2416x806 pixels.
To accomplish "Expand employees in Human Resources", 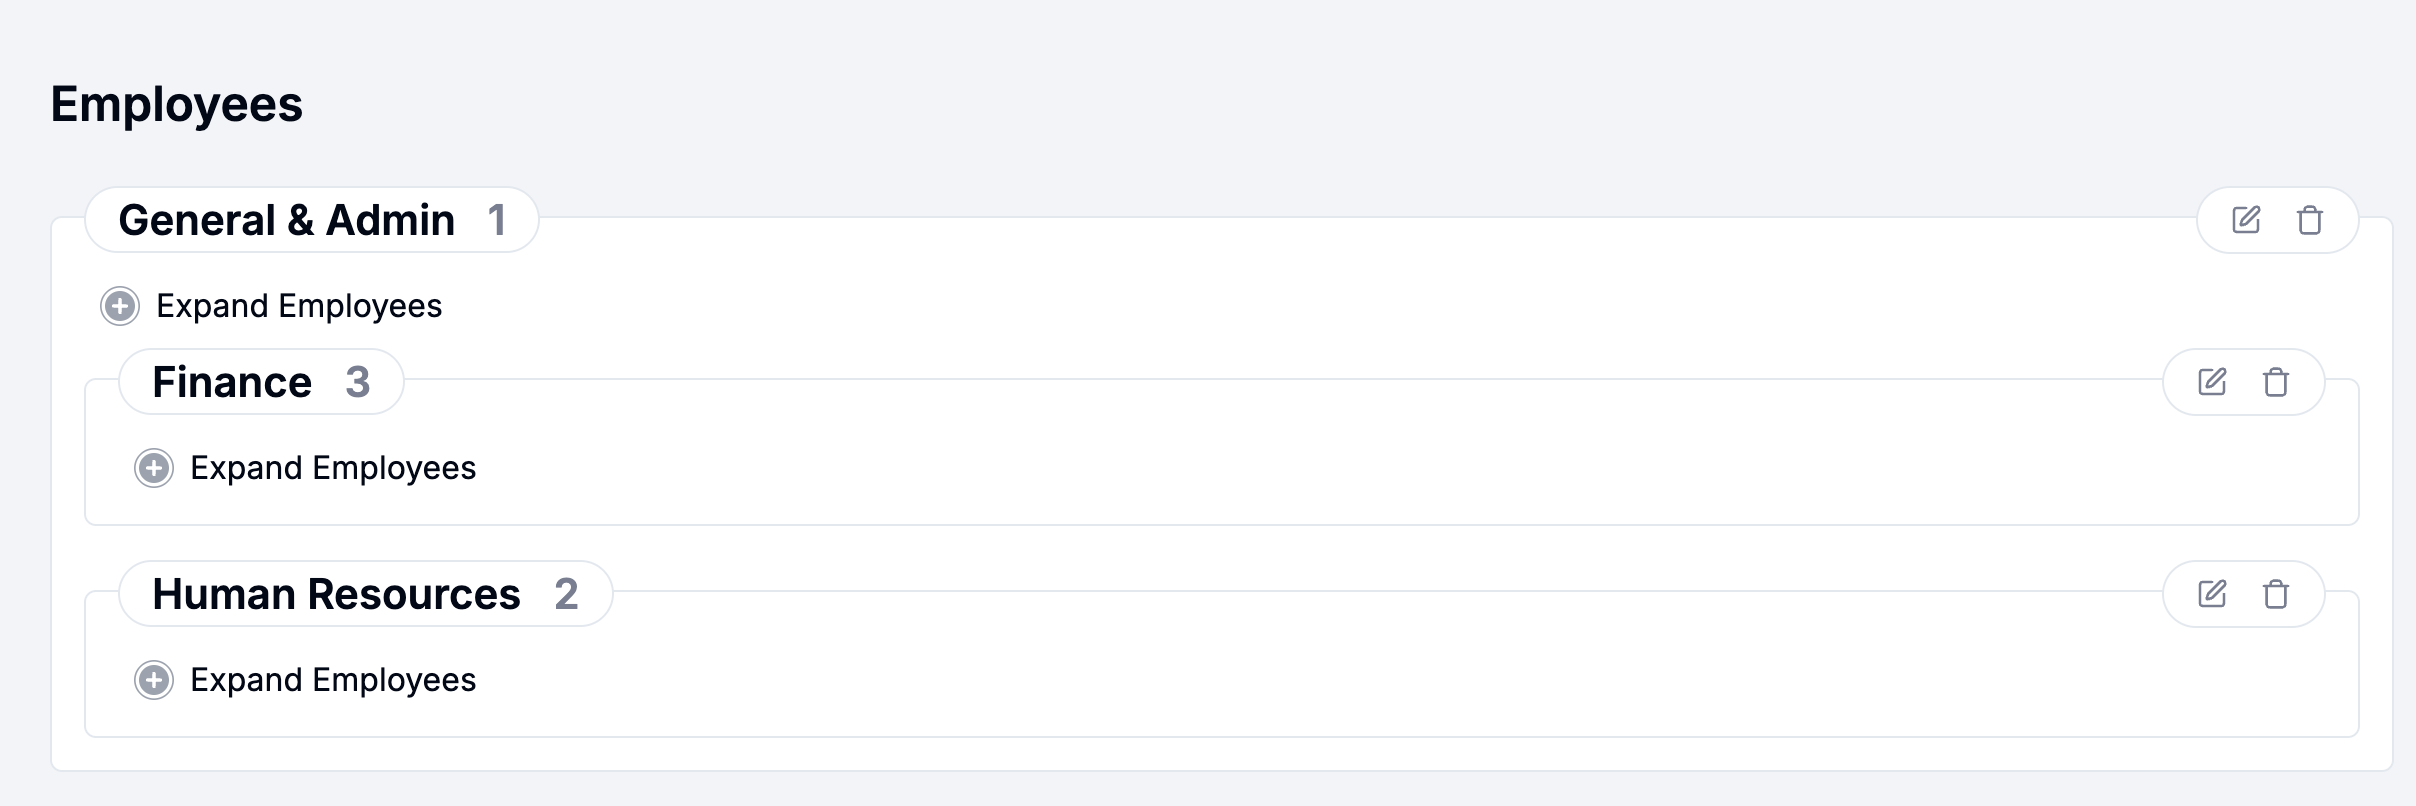I will pyautogui.click(x=333, y=680).
